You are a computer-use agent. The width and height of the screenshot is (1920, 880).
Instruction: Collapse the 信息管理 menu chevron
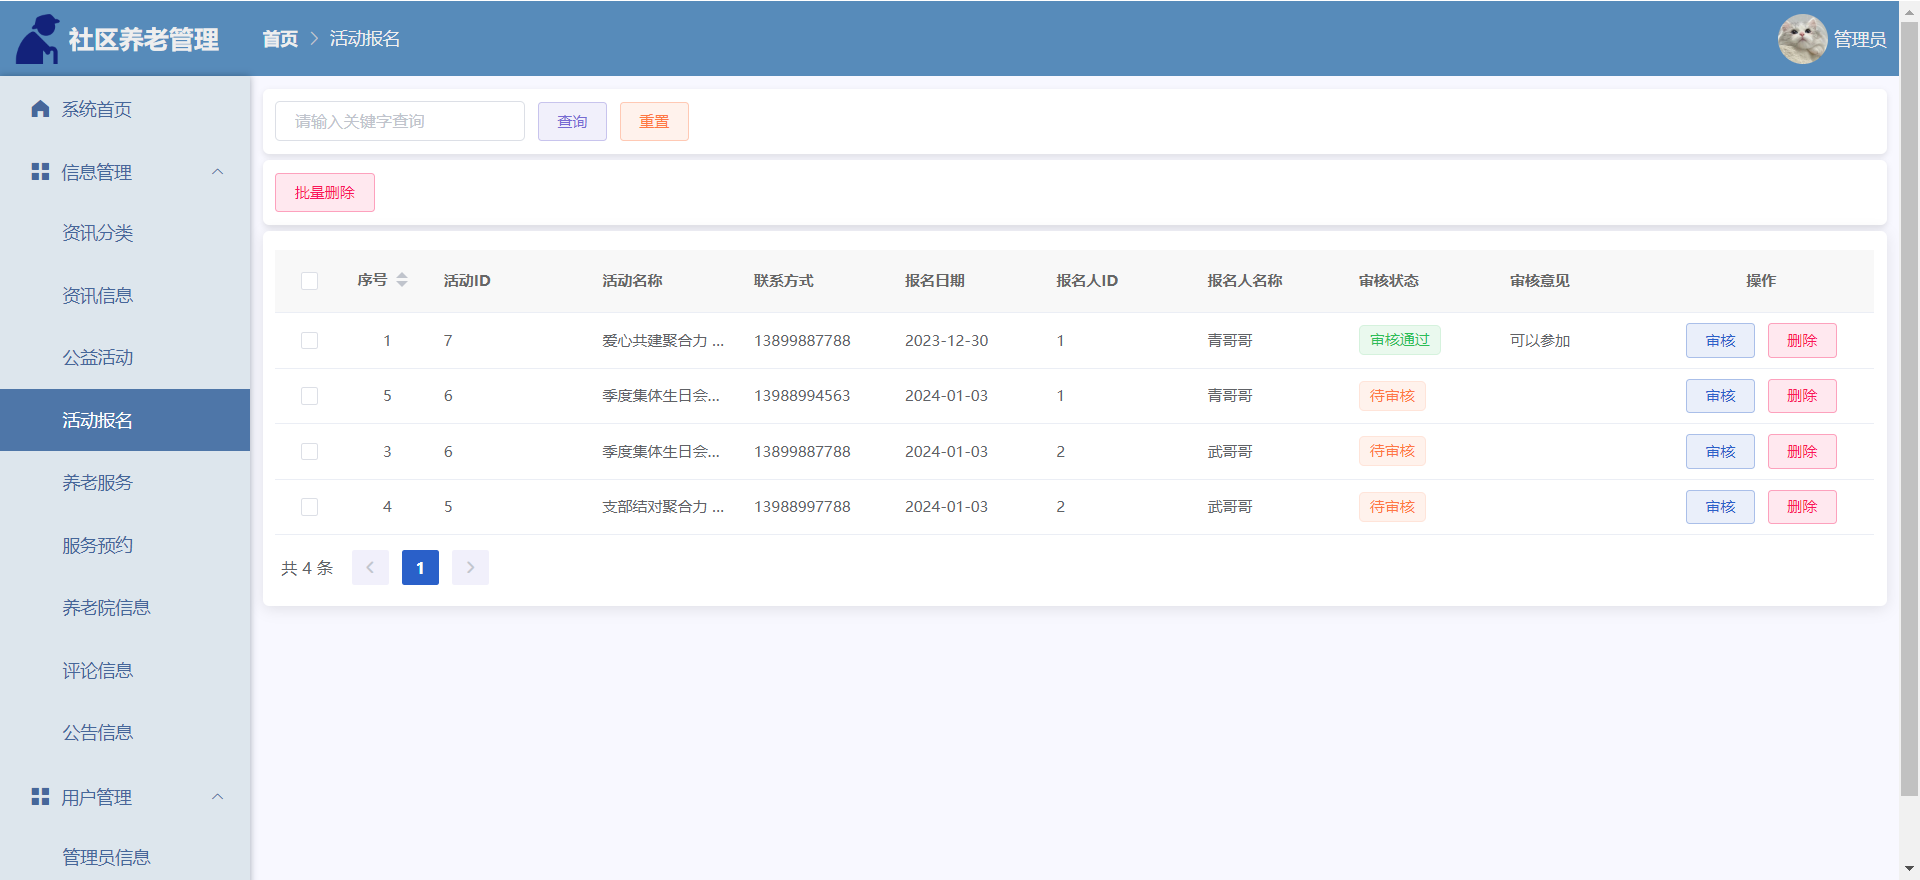(217, 172)
